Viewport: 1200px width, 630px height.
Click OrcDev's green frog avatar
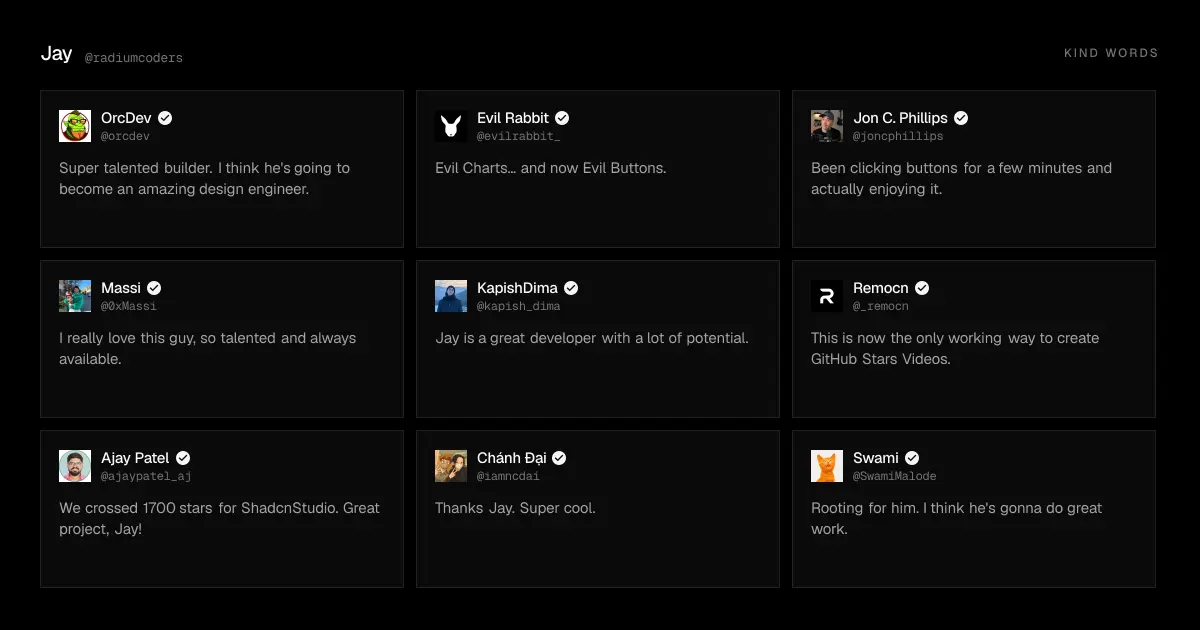coord(75,126)
